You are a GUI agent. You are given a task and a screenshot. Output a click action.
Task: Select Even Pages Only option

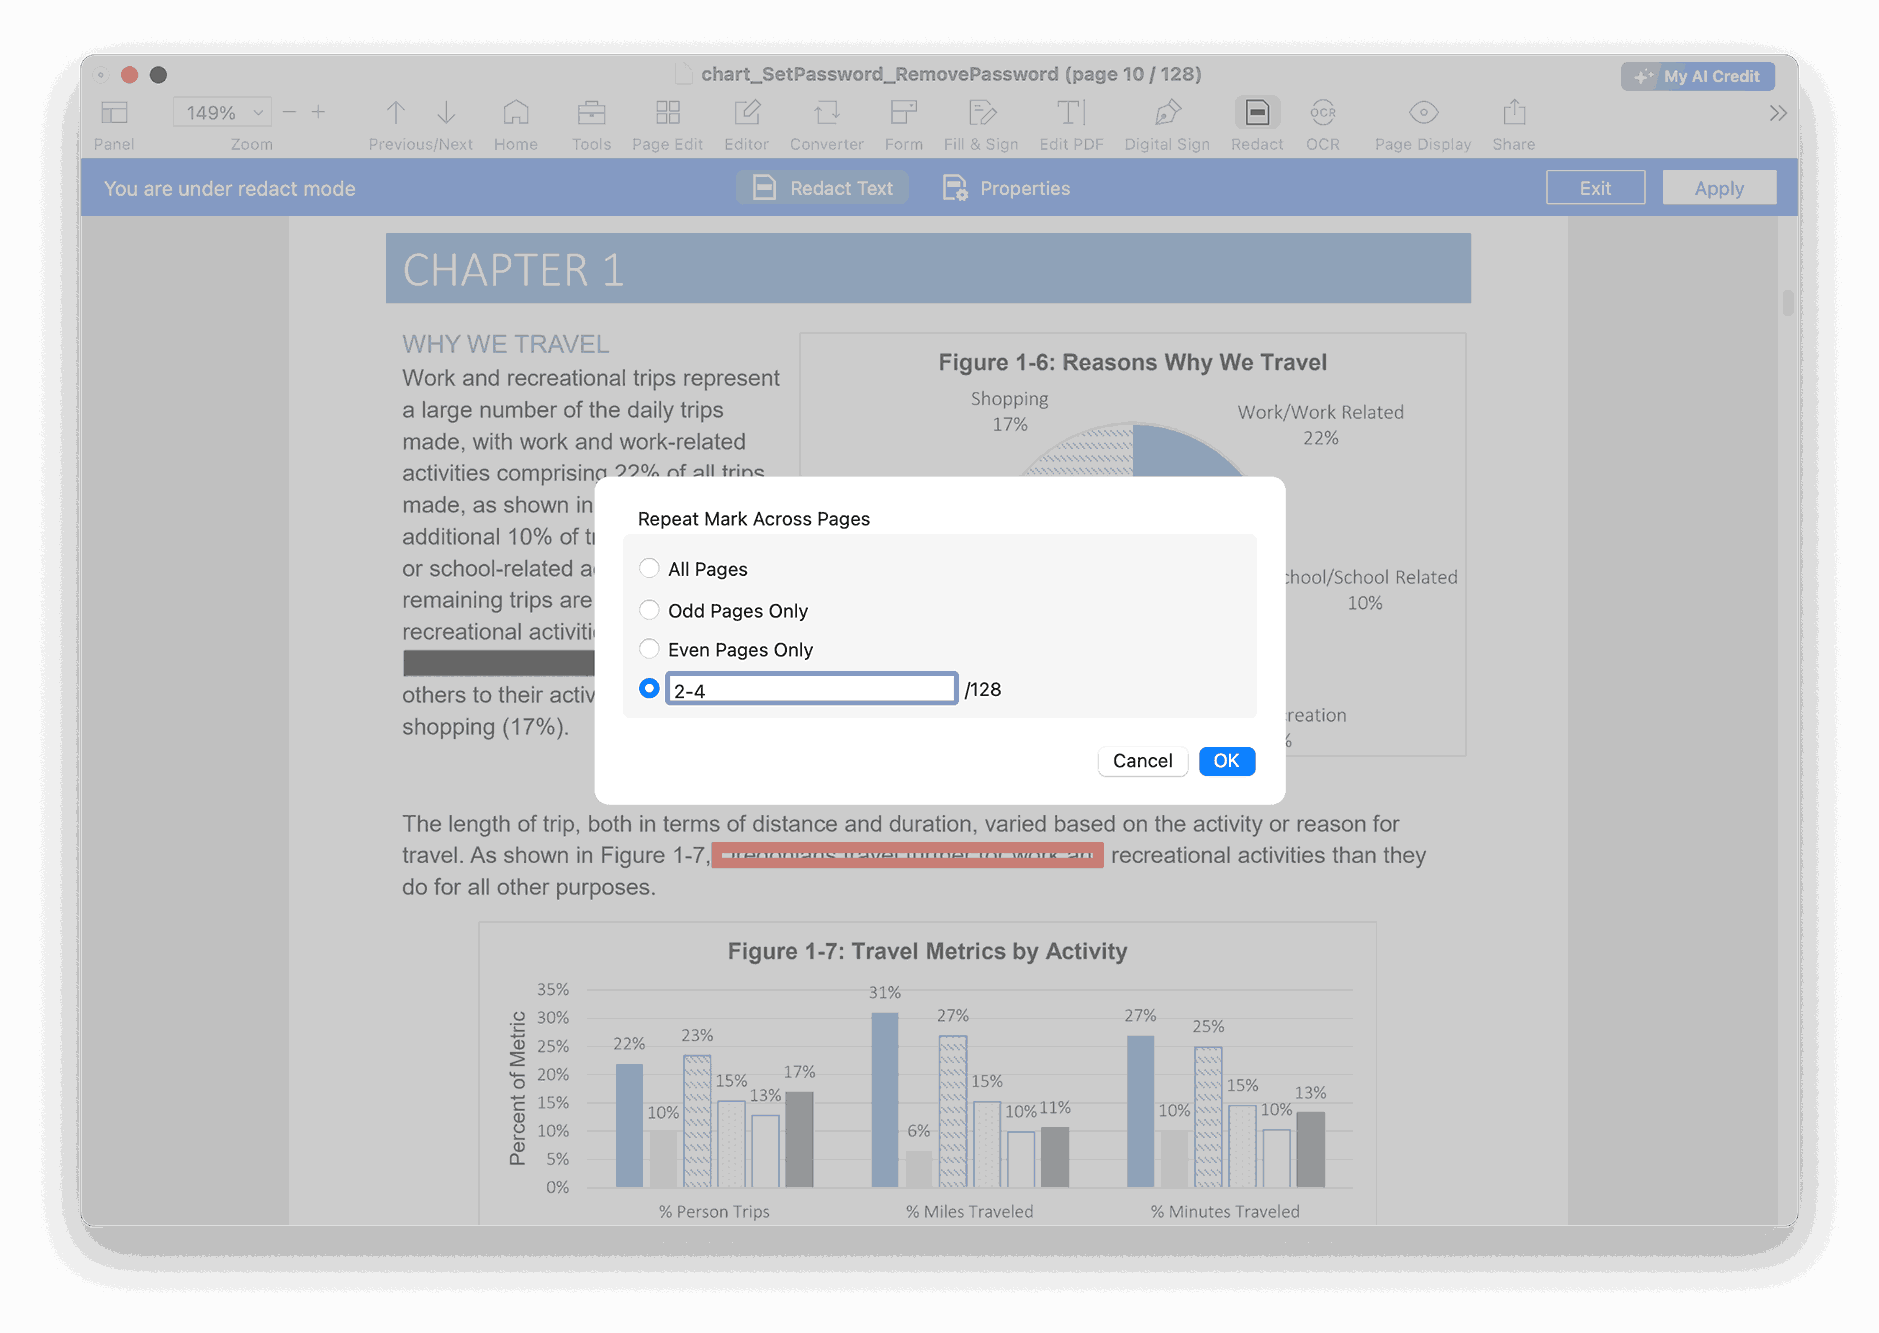[649, 649]
